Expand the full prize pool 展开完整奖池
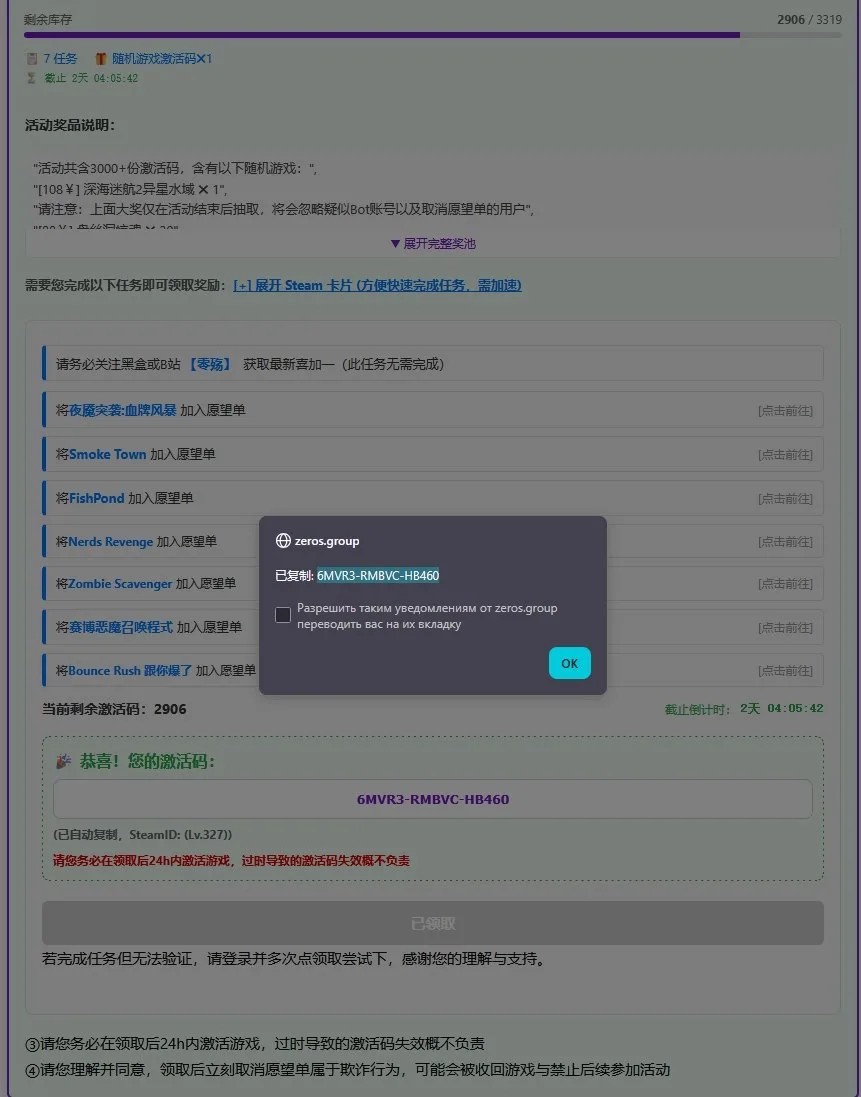 433,243
